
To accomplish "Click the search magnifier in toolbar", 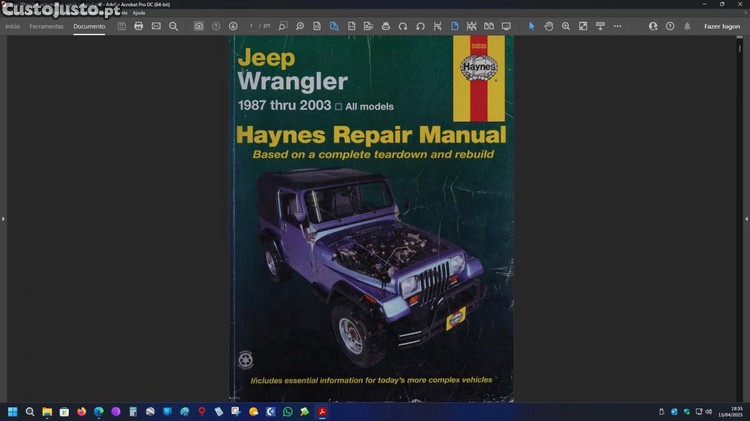I will tap(173, 26).
